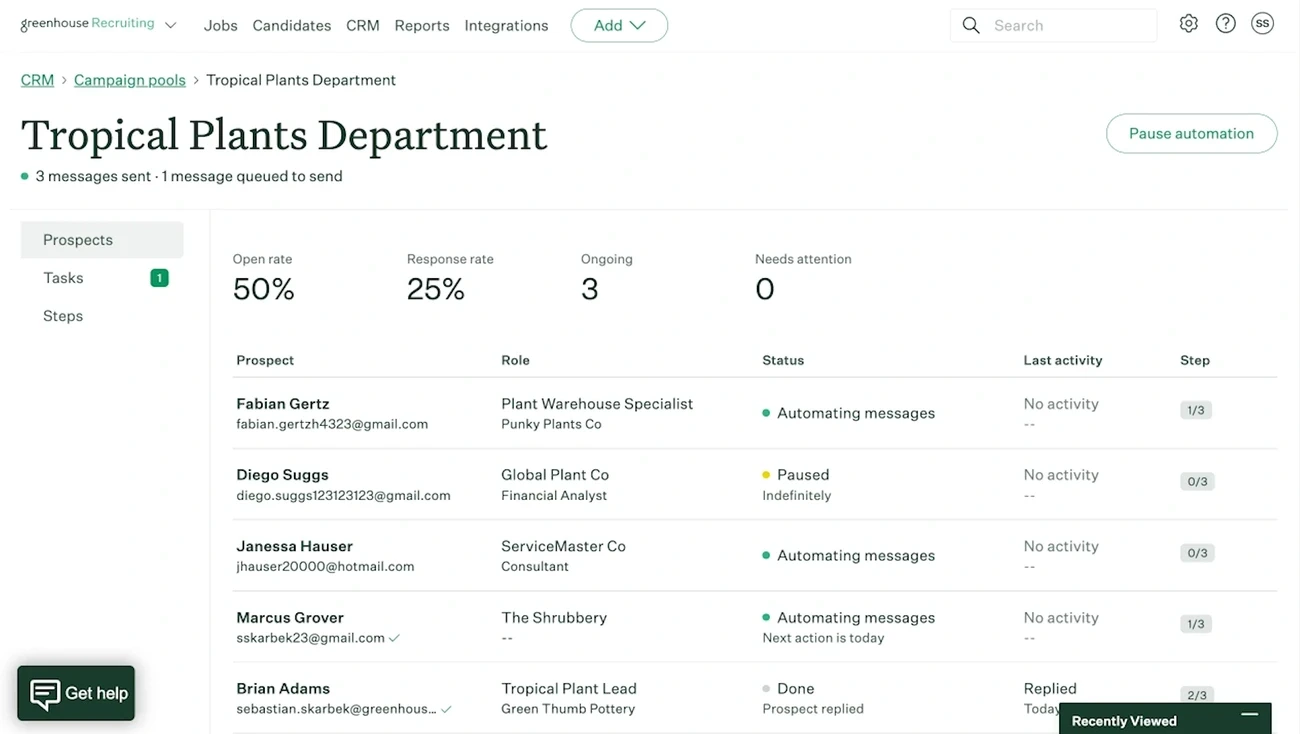The height and width of the screenshot is (734, 1300).
Task: Go to the Reports menu
Action: pos(421,26)
